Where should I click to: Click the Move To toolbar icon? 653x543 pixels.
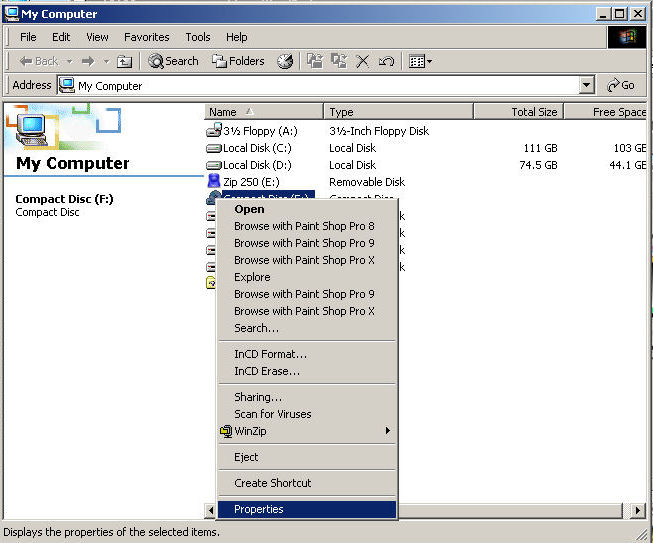[x=314, y=61]
